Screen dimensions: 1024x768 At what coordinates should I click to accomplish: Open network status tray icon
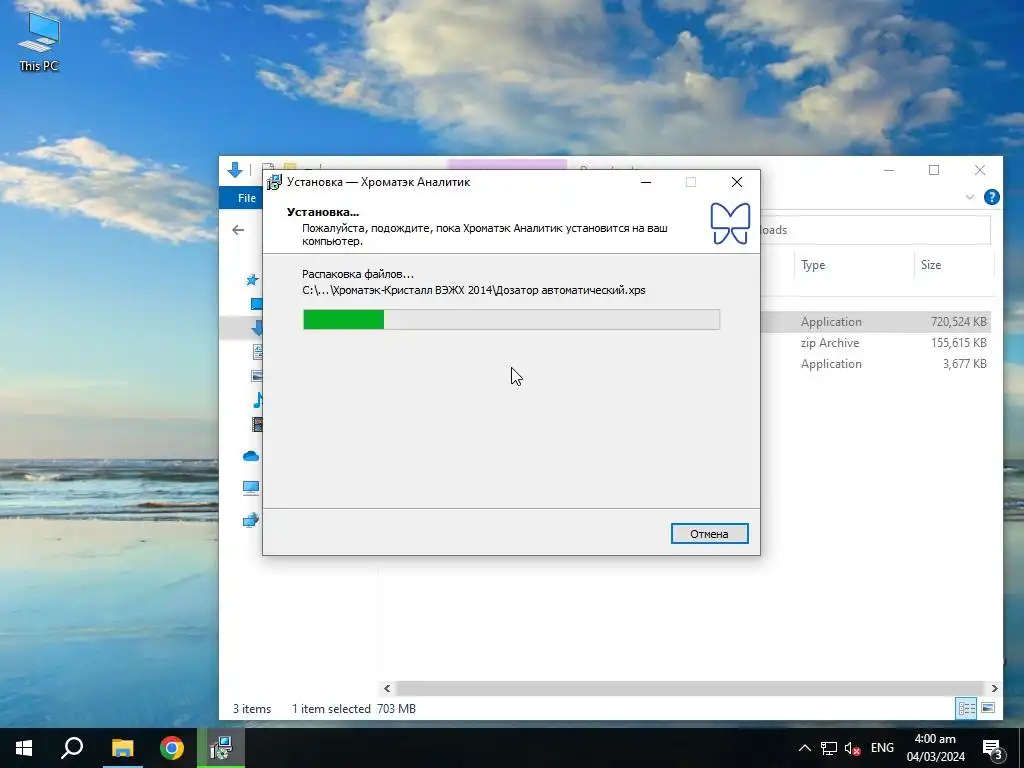pyautogui.click(x=829, y=748)
